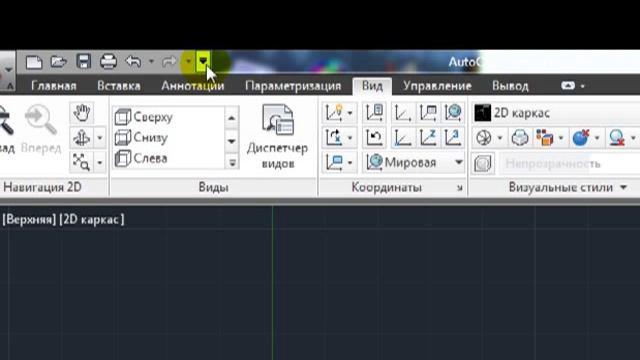Click the Виды panel title
Image resolution: width=640 pixels, height=360 pixels.
tap(213, 187)
